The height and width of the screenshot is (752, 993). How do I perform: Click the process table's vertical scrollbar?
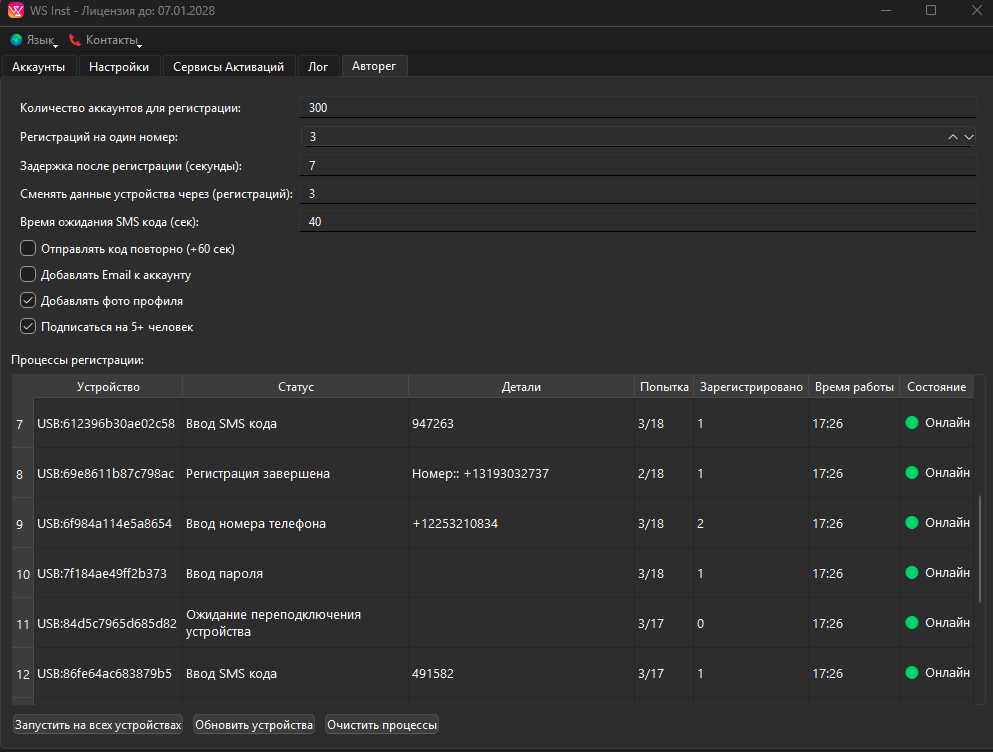(980, 548)
